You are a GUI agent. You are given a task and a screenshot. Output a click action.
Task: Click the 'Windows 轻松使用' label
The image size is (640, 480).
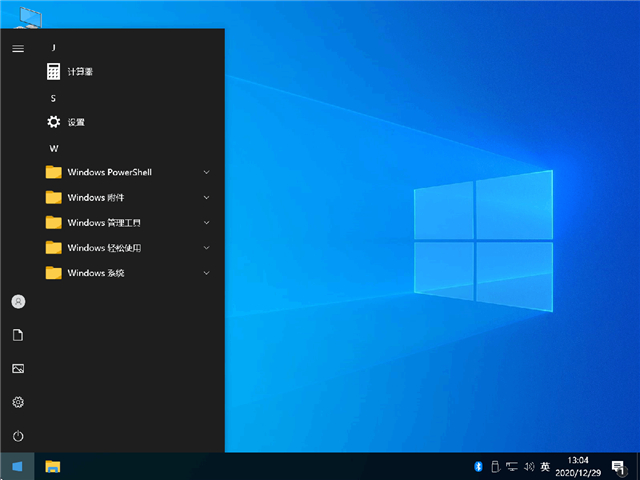pos(104,248)
